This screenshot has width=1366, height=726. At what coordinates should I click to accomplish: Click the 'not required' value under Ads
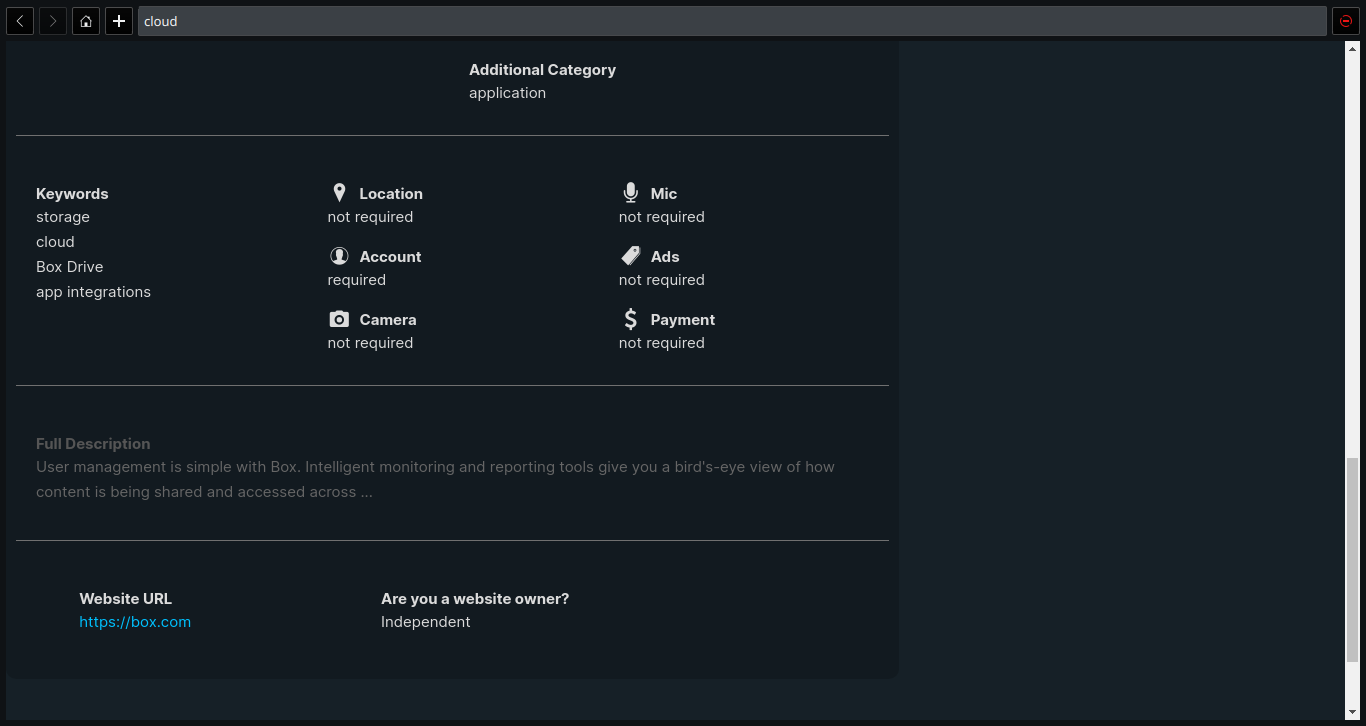point(661,280)
